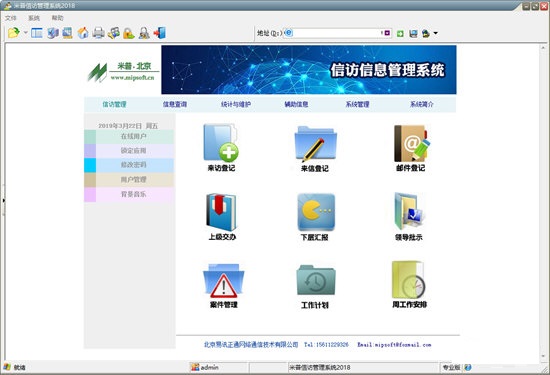Click the admin label in status bar
This screenshot has width=550, height=375.
pos(210,367)
